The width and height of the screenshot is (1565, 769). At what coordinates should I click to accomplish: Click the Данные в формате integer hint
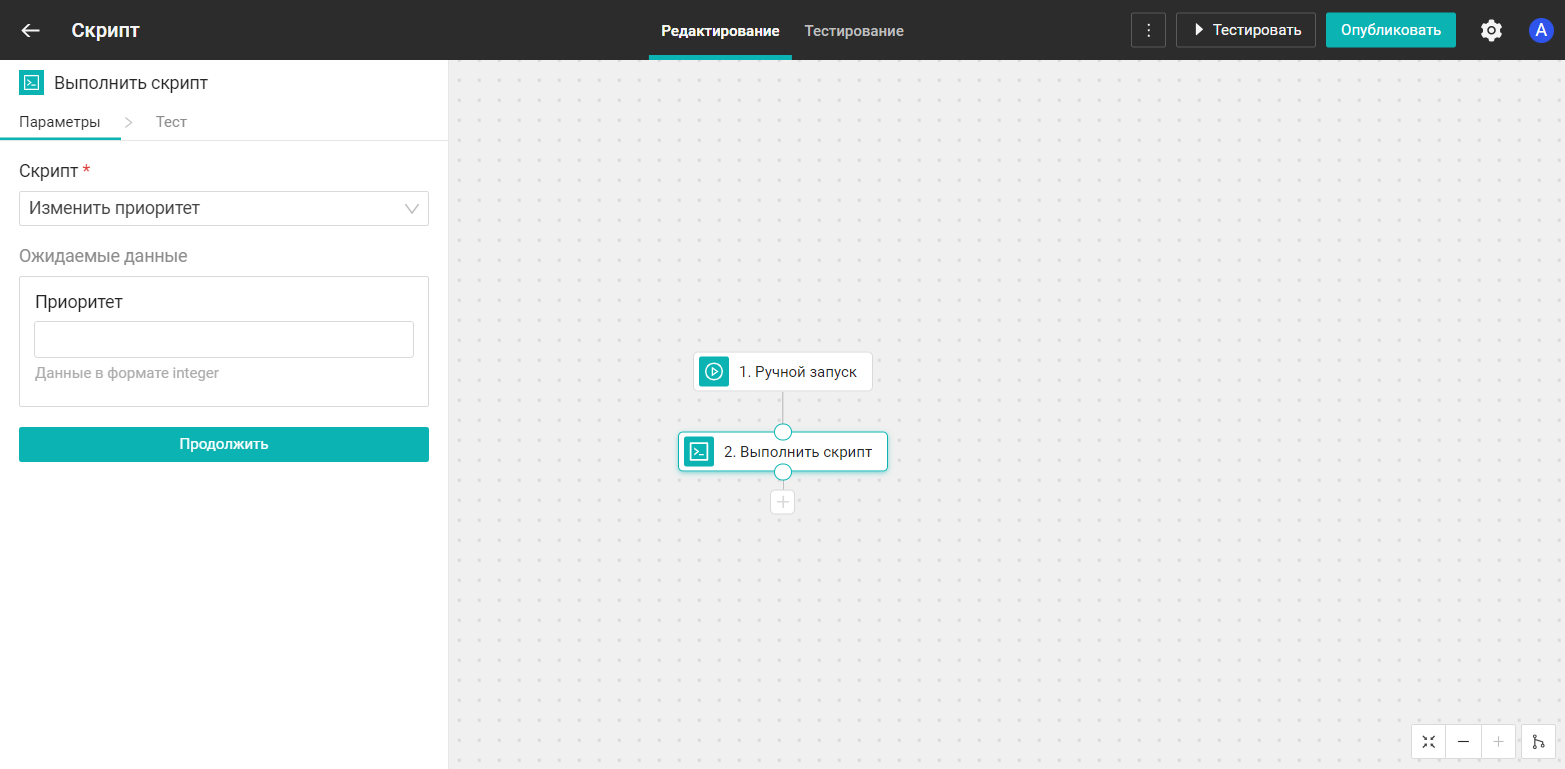click(x=127, y=373)
